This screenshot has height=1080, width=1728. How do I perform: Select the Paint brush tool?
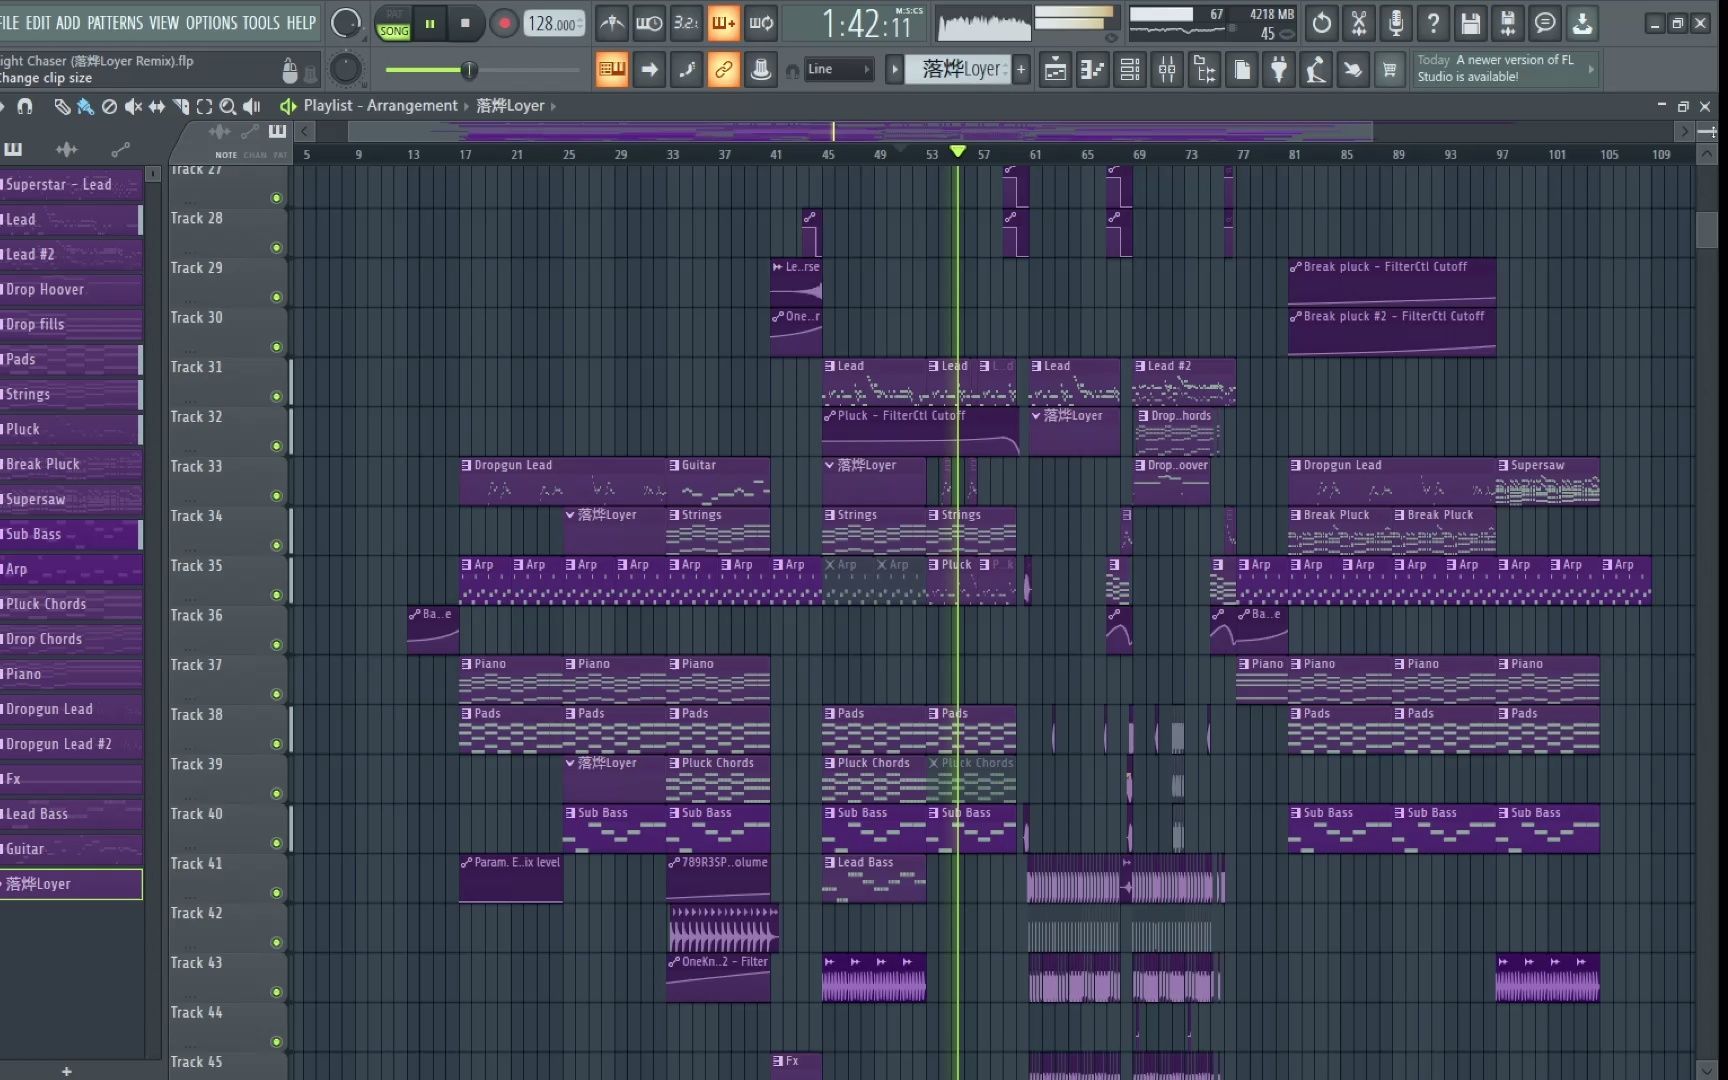86,106
